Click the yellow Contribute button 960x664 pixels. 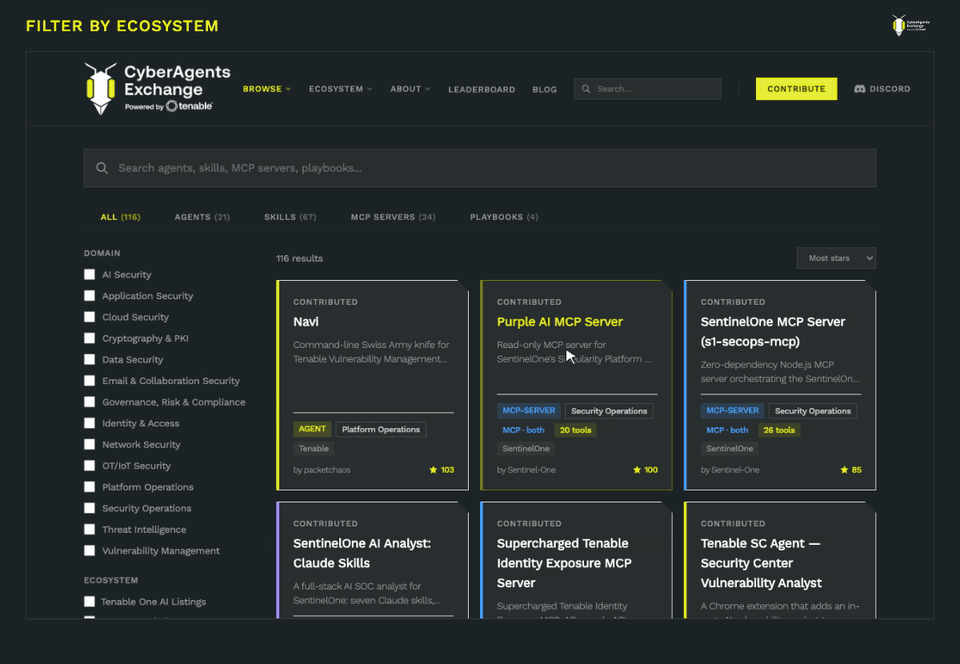click(796, 89)
